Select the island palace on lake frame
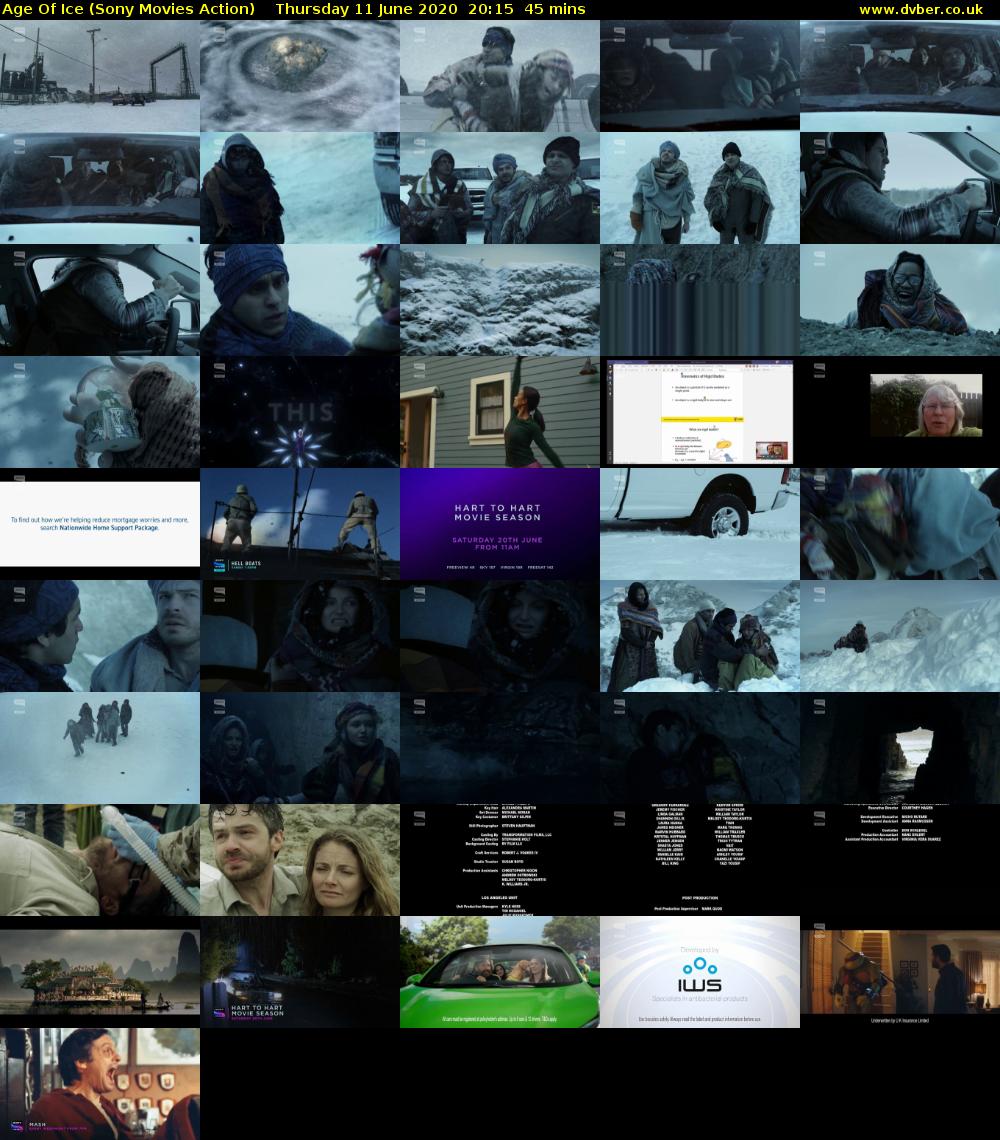 tap(100, 971)
